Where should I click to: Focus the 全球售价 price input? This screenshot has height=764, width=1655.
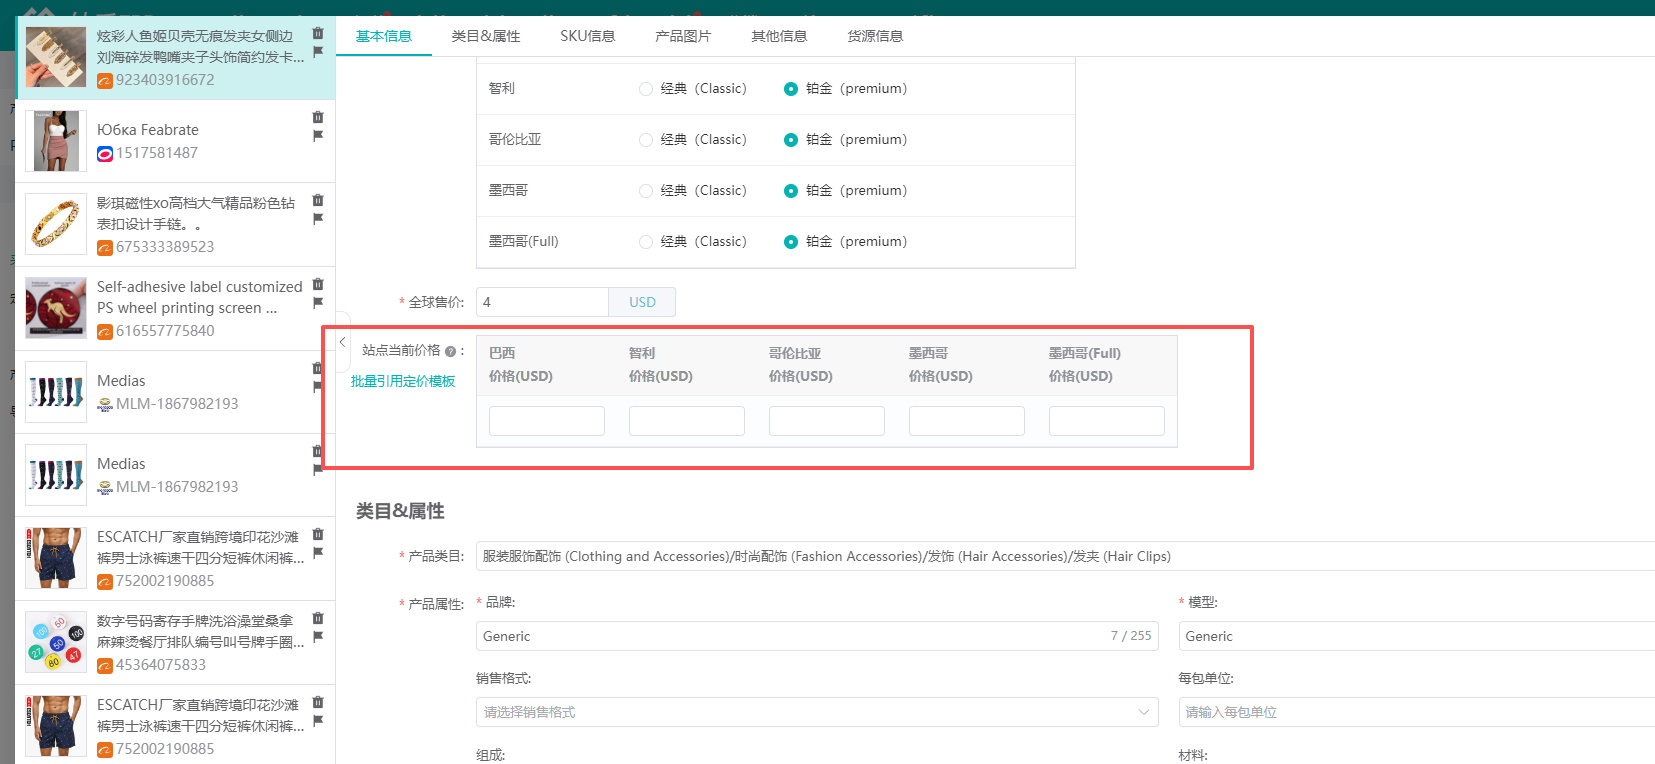543,302
